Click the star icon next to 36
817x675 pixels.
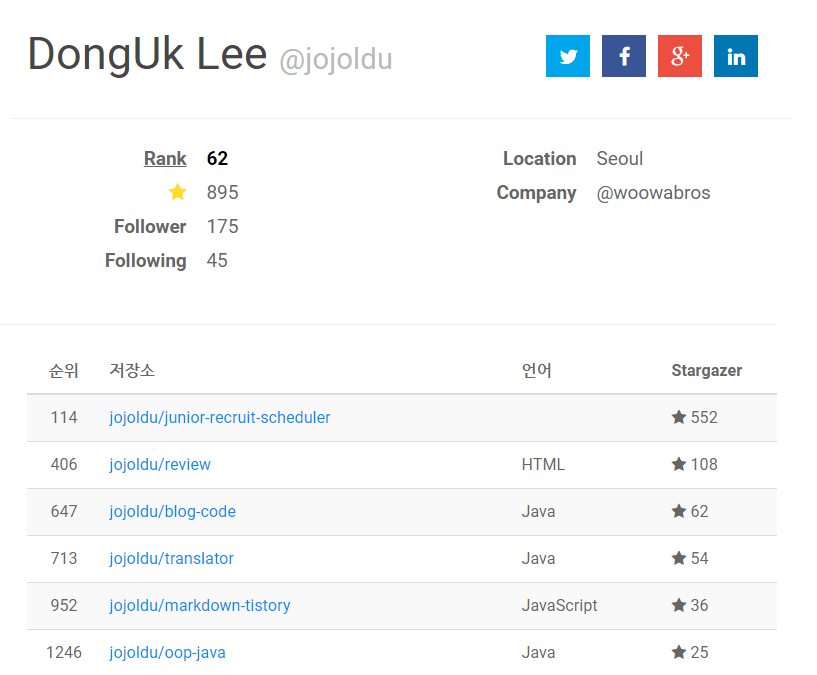click(x=678, y=605)
